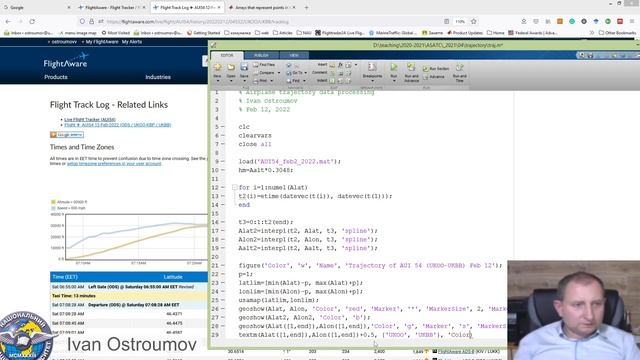Click the Google earth button
Viewport: 640px width, 360px height.
click(x=67, y=135)
